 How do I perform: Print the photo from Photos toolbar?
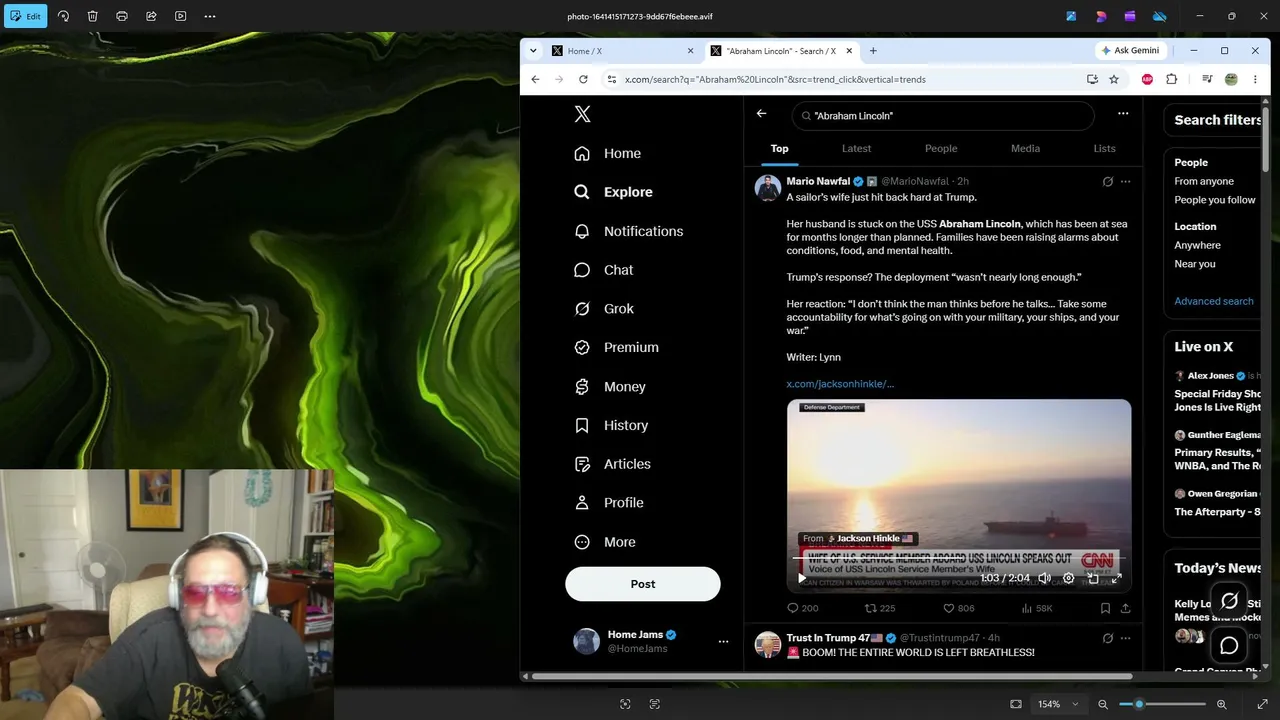(122, 16)
